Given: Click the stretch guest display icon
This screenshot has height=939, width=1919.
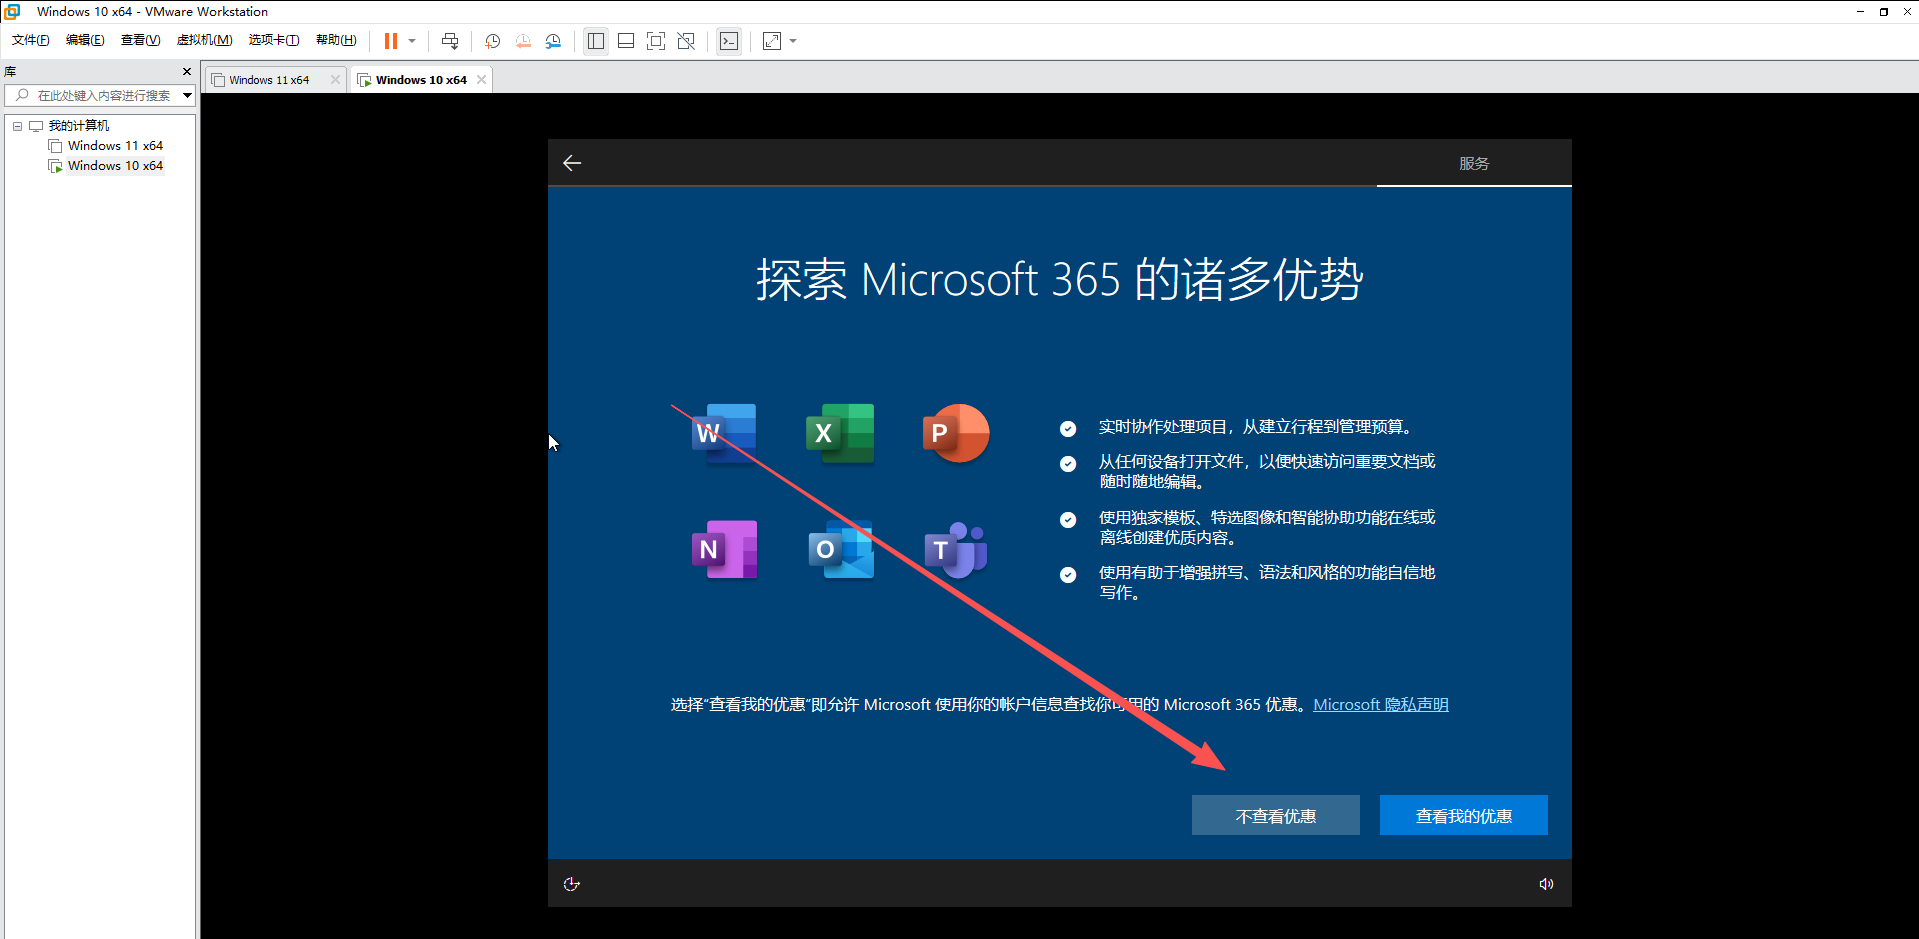Looking at the screenshot, I should pyautogui.click(x=772, y=41).
